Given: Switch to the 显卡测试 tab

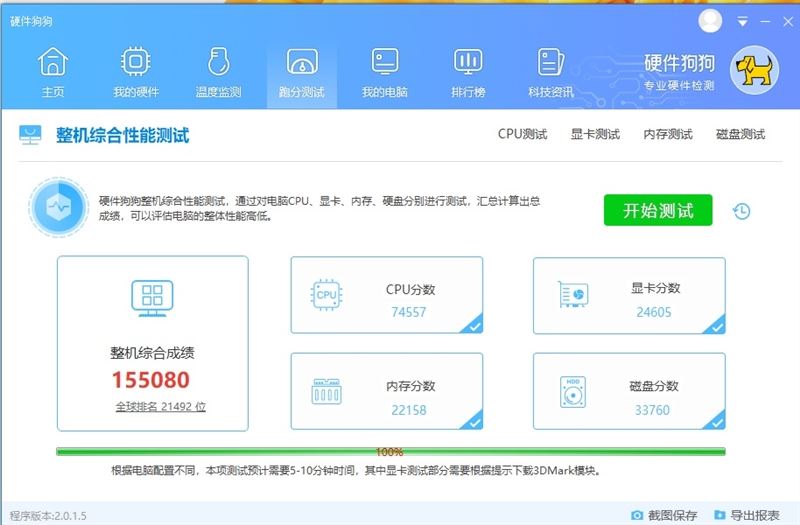Looking at the screenshot, I should tap(595, 134).
